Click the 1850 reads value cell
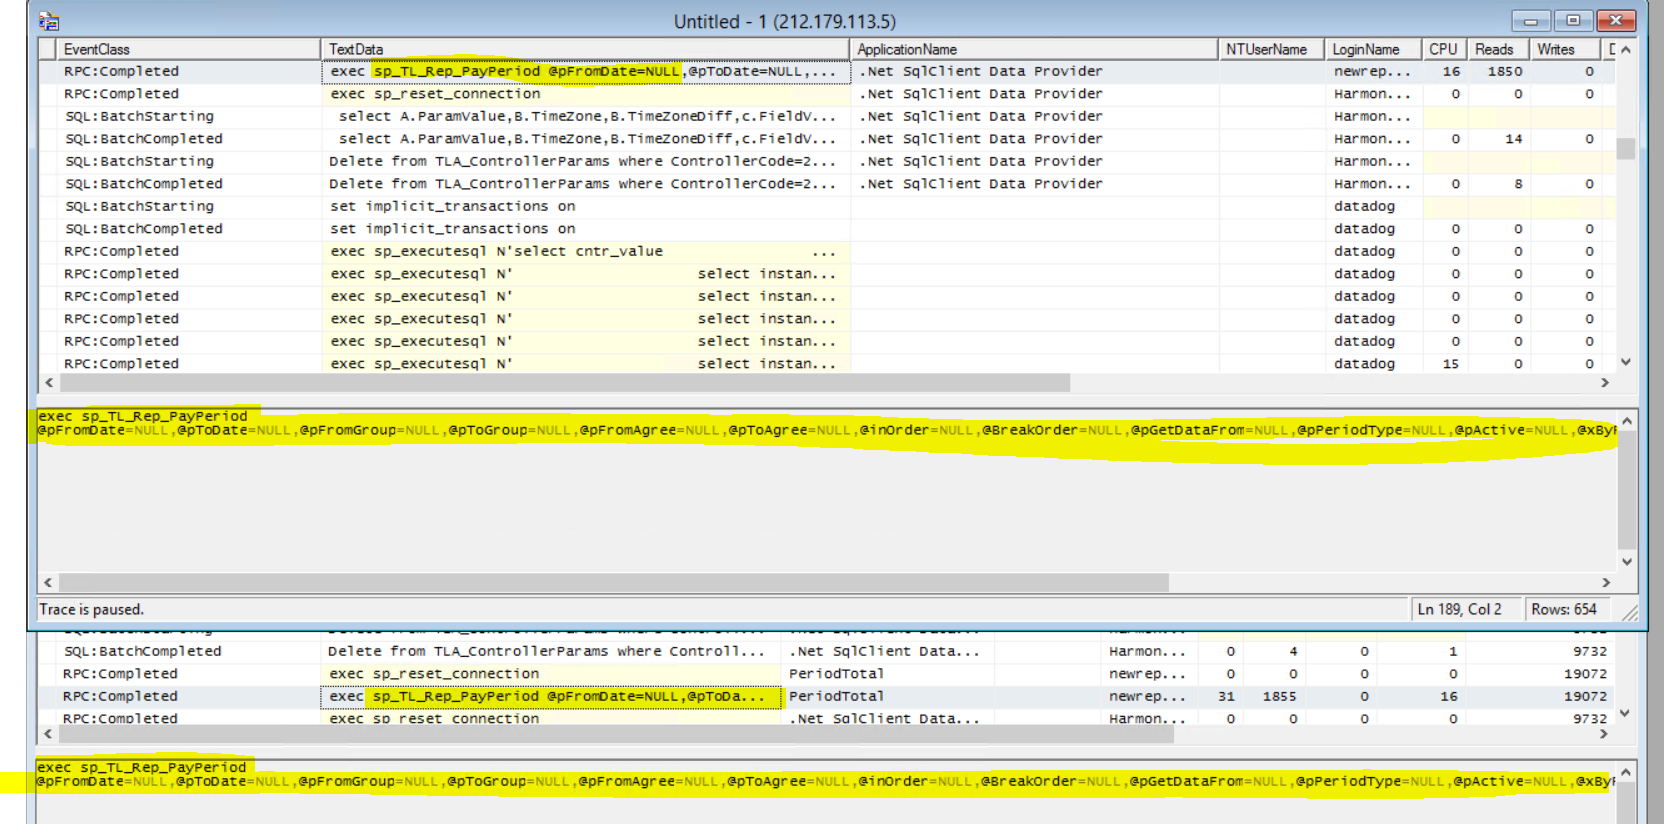Image resolution: width=1664 pixels, height=824 pixels. [x=1498, y=72]
